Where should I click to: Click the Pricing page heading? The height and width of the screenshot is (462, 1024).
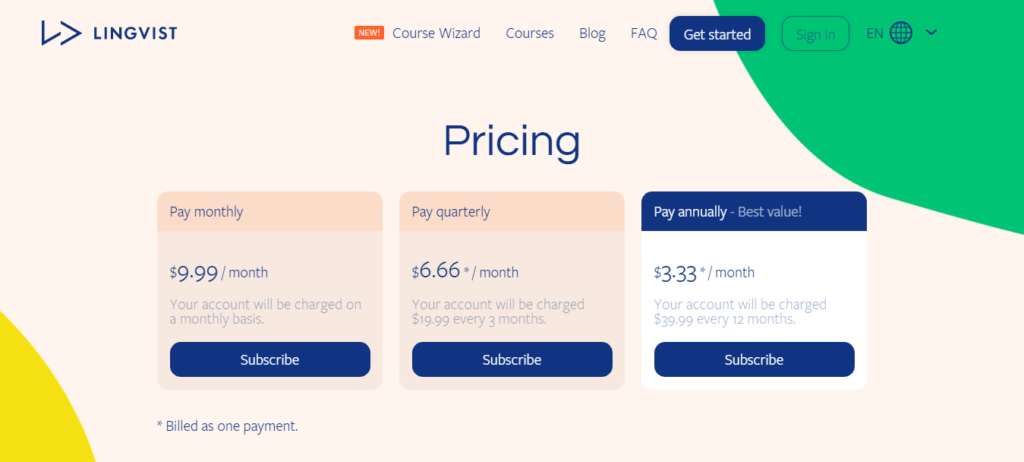click(x=512, y=141)
